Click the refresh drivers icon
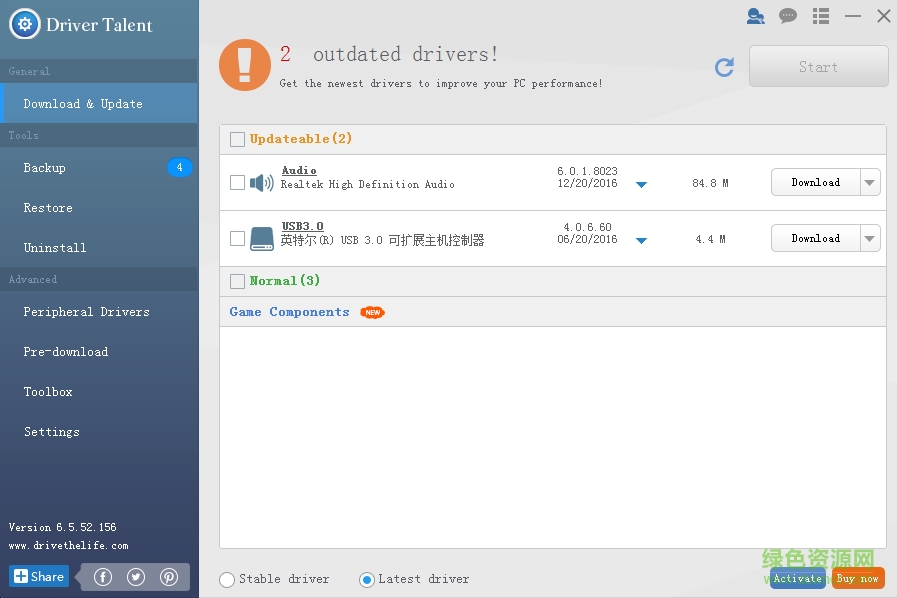Viewport: 897px width, 598px height. [723, 67]
